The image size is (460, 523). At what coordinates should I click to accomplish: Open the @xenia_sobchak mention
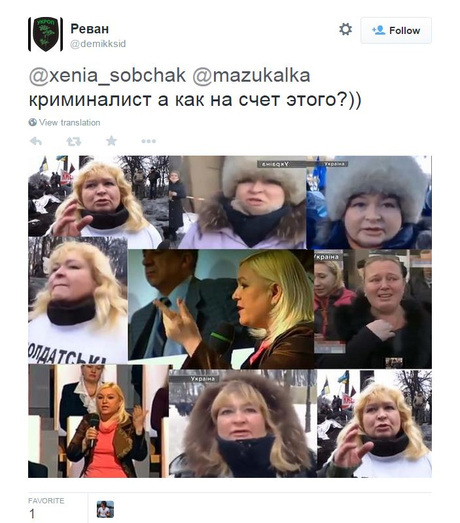[x=107, y=75]
